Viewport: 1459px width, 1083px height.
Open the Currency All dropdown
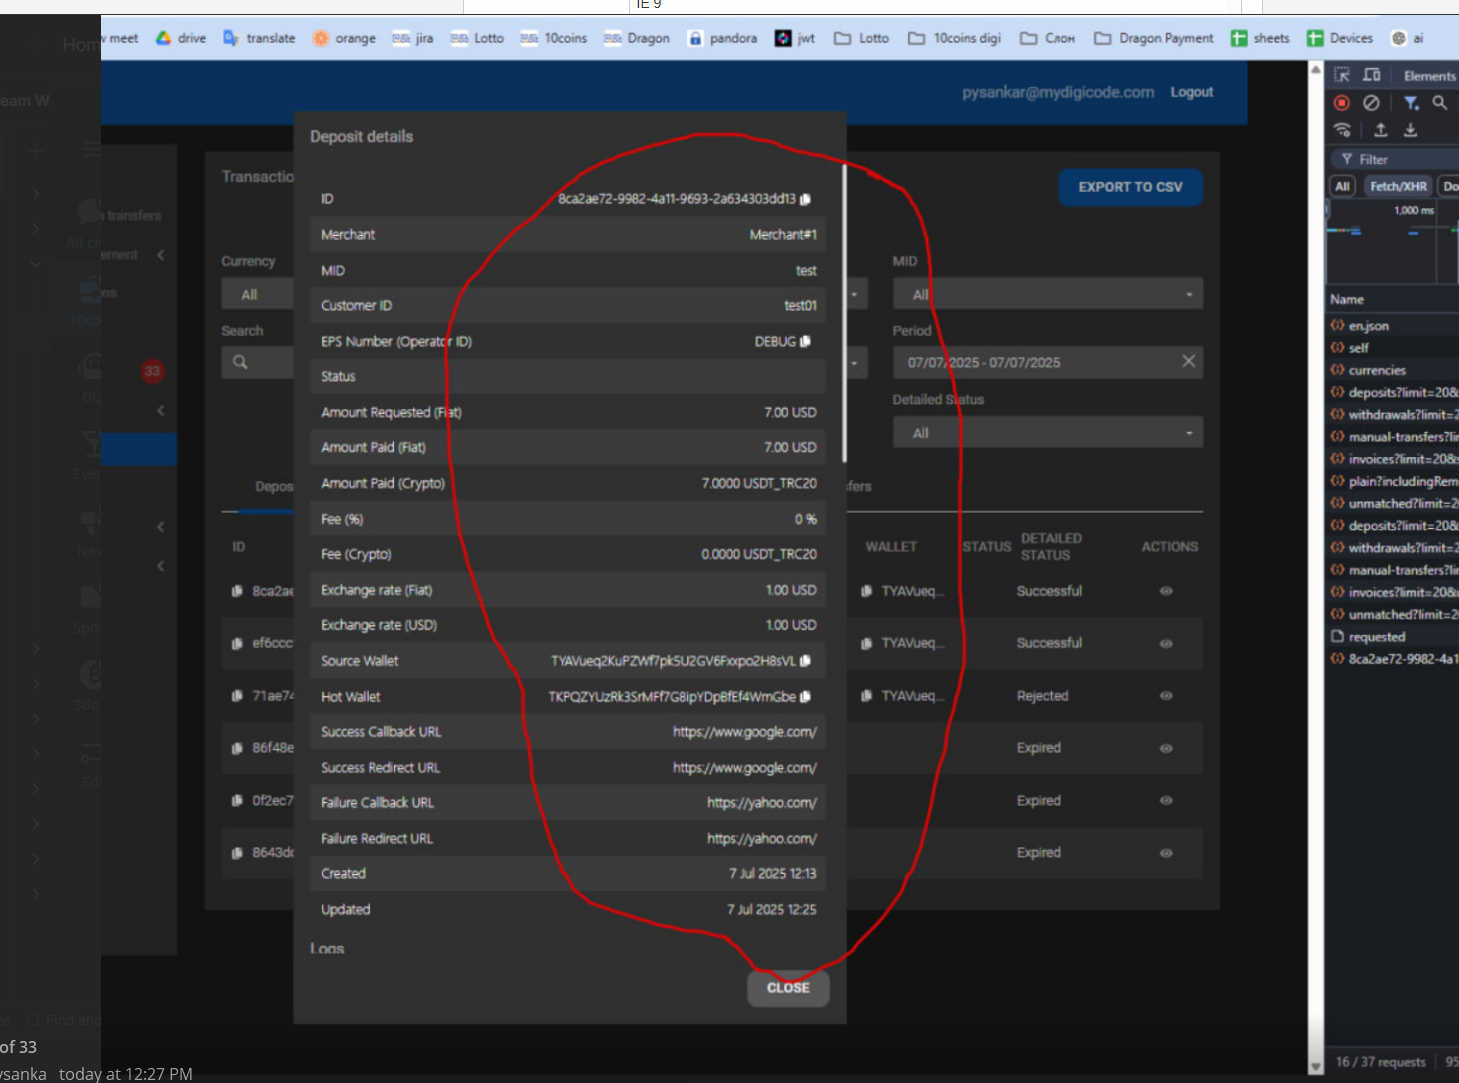(258, 295)
